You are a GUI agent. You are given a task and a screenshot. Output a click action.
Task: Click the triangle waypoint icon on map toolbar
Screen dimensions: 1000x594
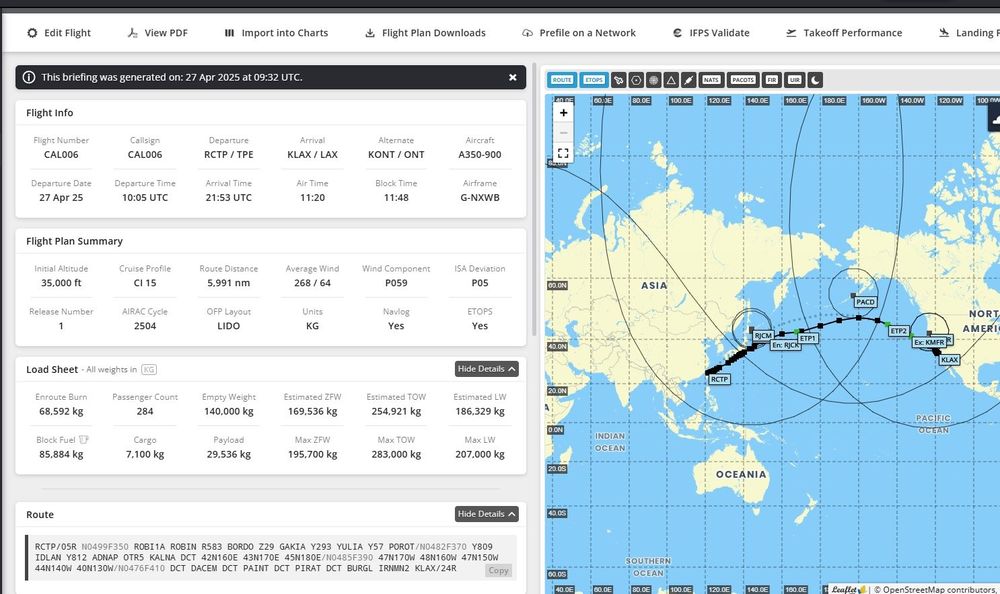click(x=671, y=79)
